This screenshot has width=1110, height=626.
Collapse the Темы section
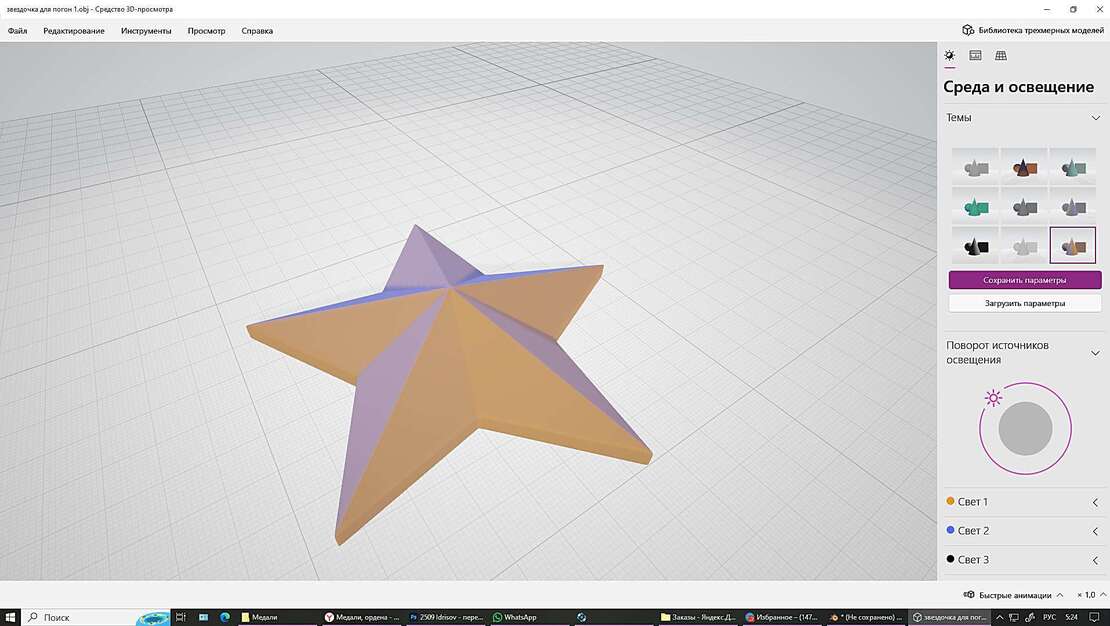click(1096, 118)
